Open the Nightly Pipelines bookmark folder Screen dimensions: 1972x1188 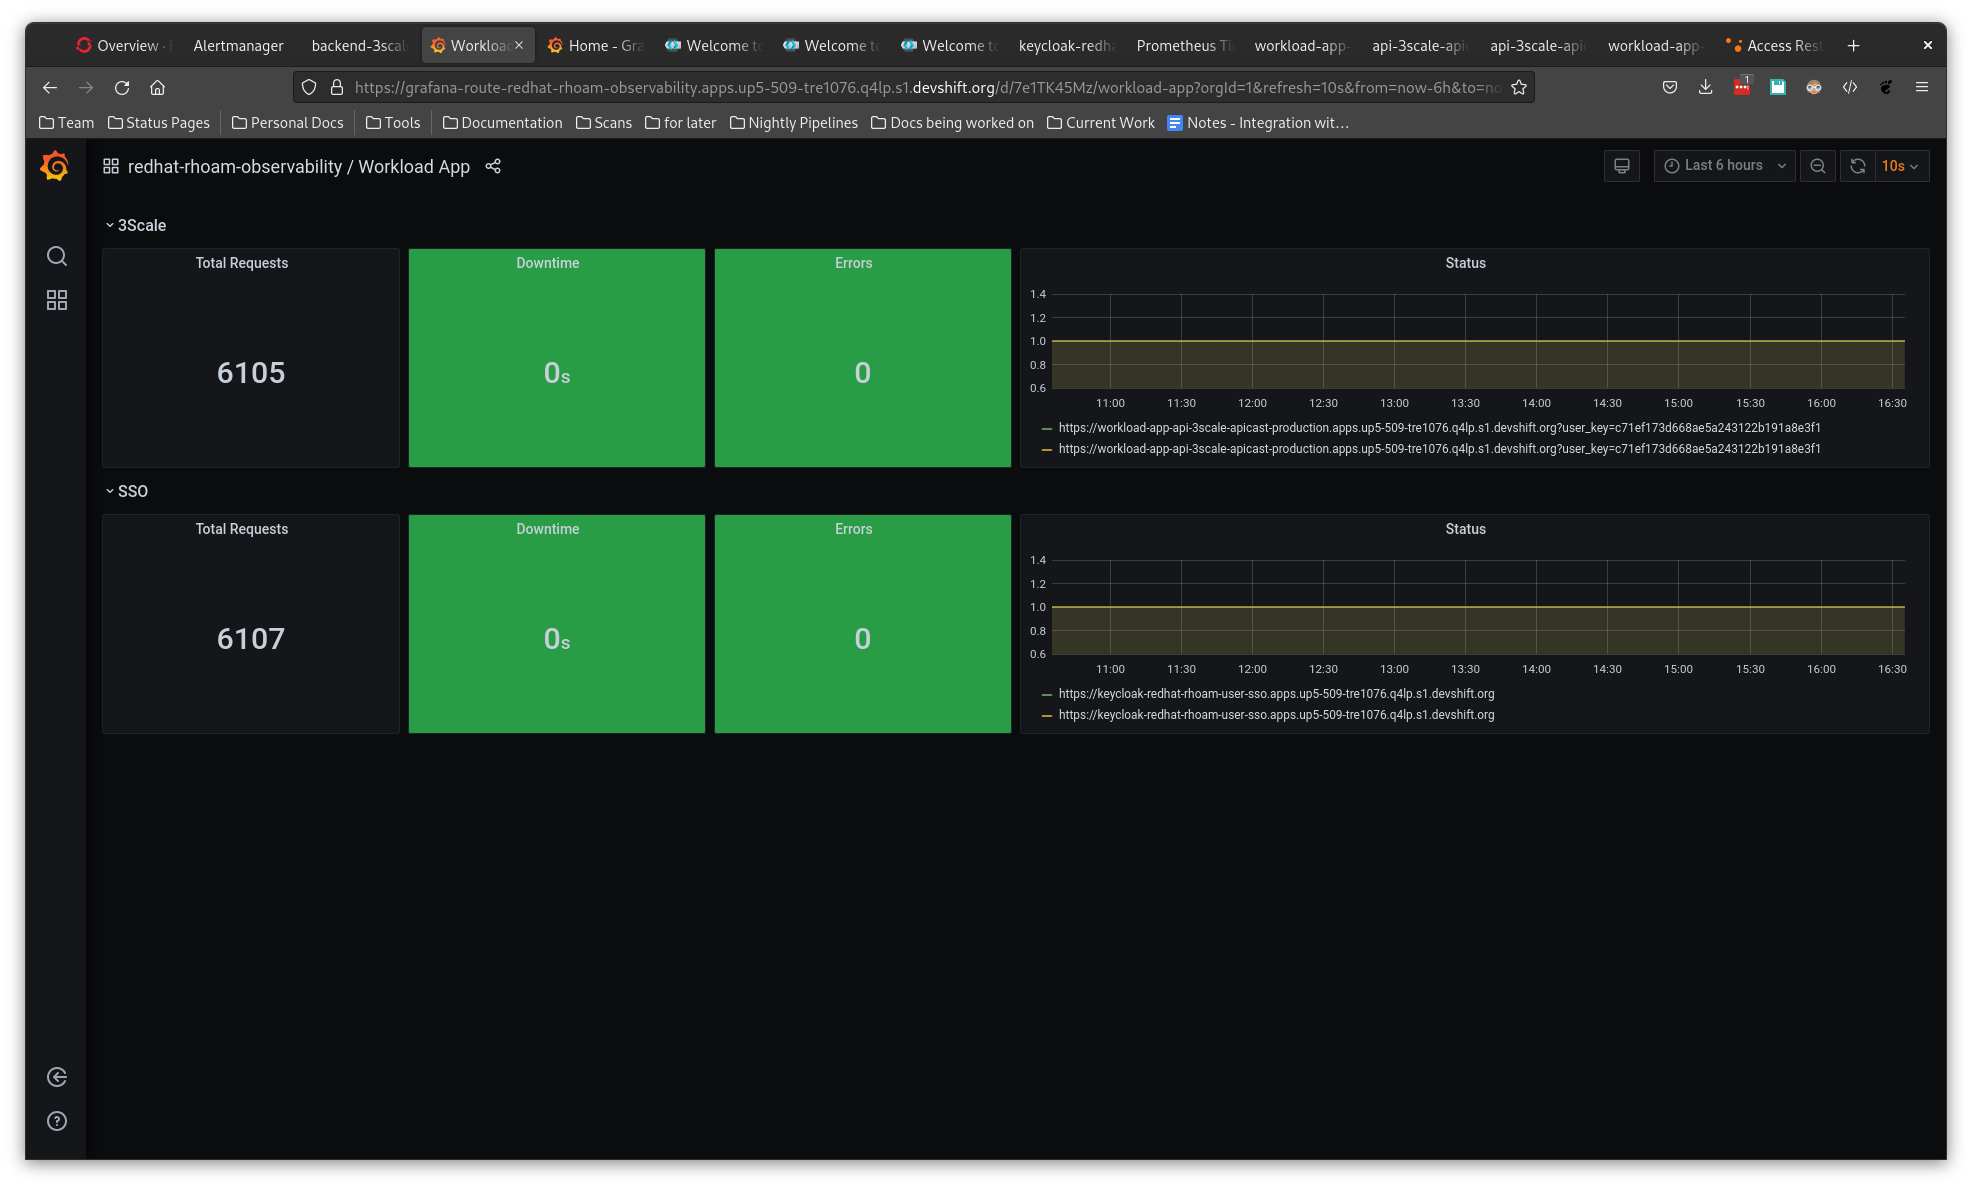pyautogui.click(x=794, y=123)
